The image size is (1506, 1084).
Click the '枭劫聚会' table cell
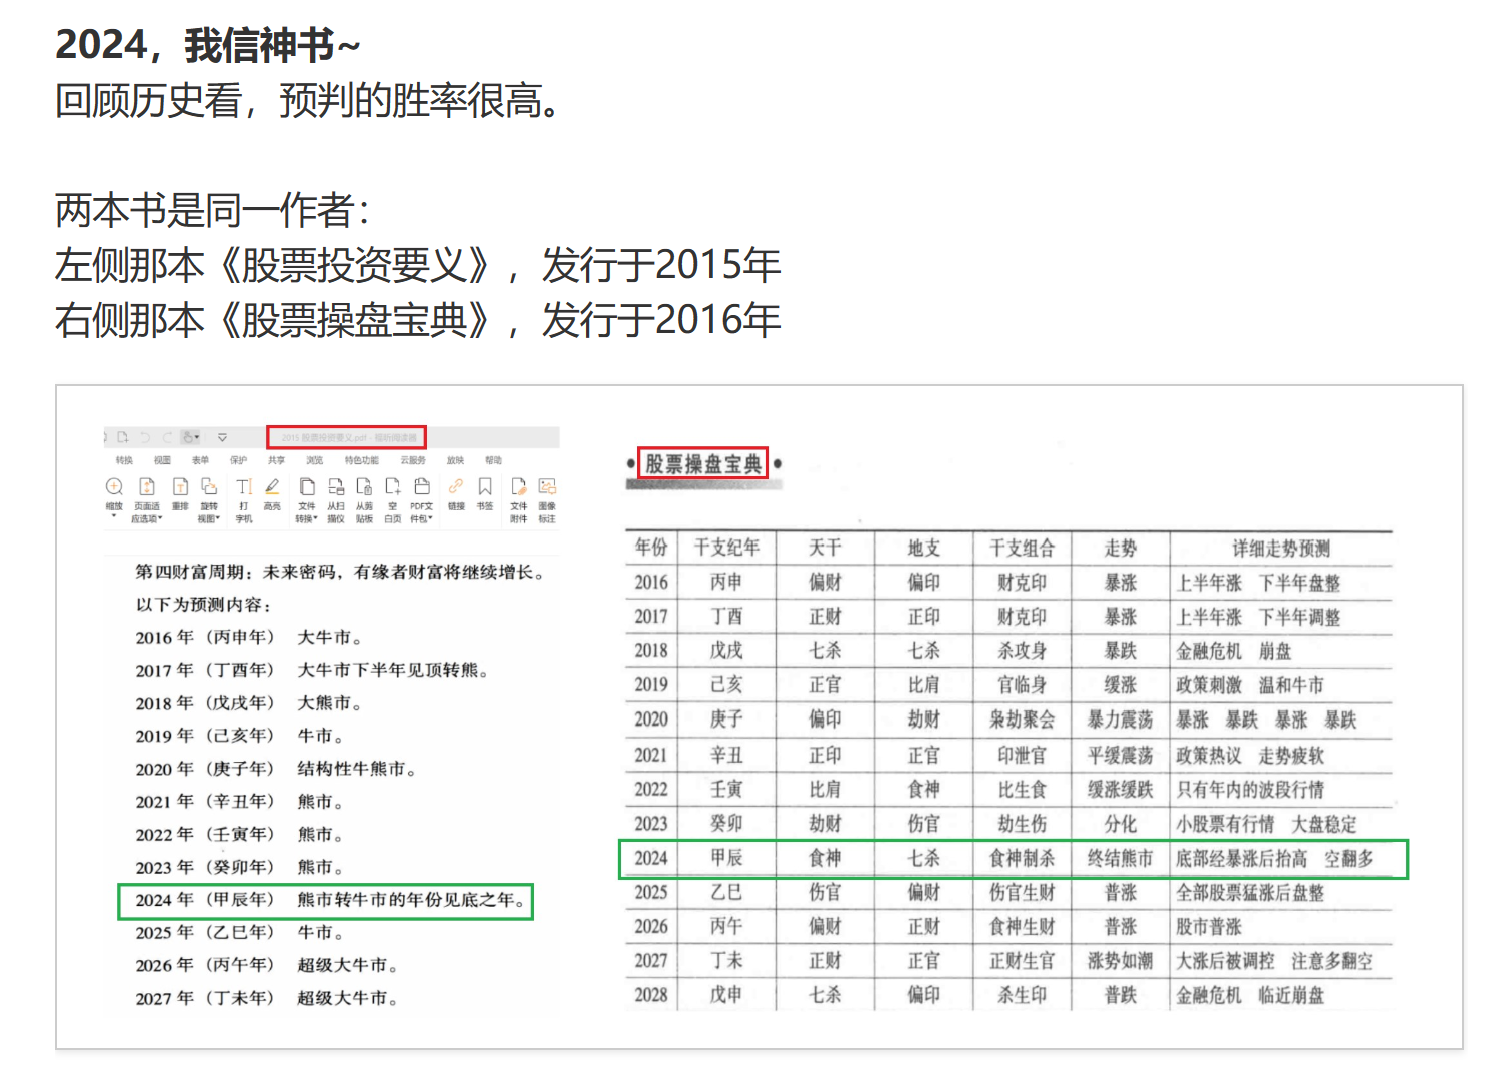pos(1022,720)
